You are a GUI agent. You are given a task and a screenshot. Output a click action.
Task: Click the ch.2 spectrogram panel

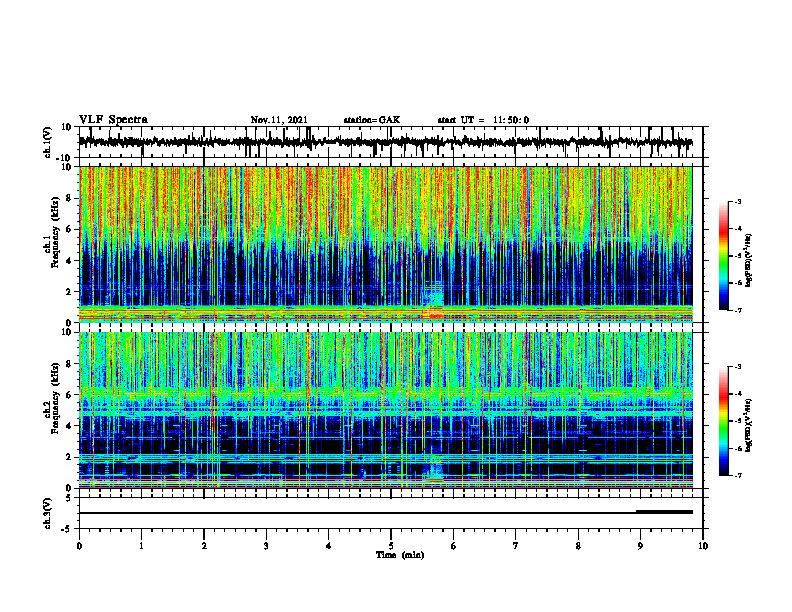click(x=386, y=410)
